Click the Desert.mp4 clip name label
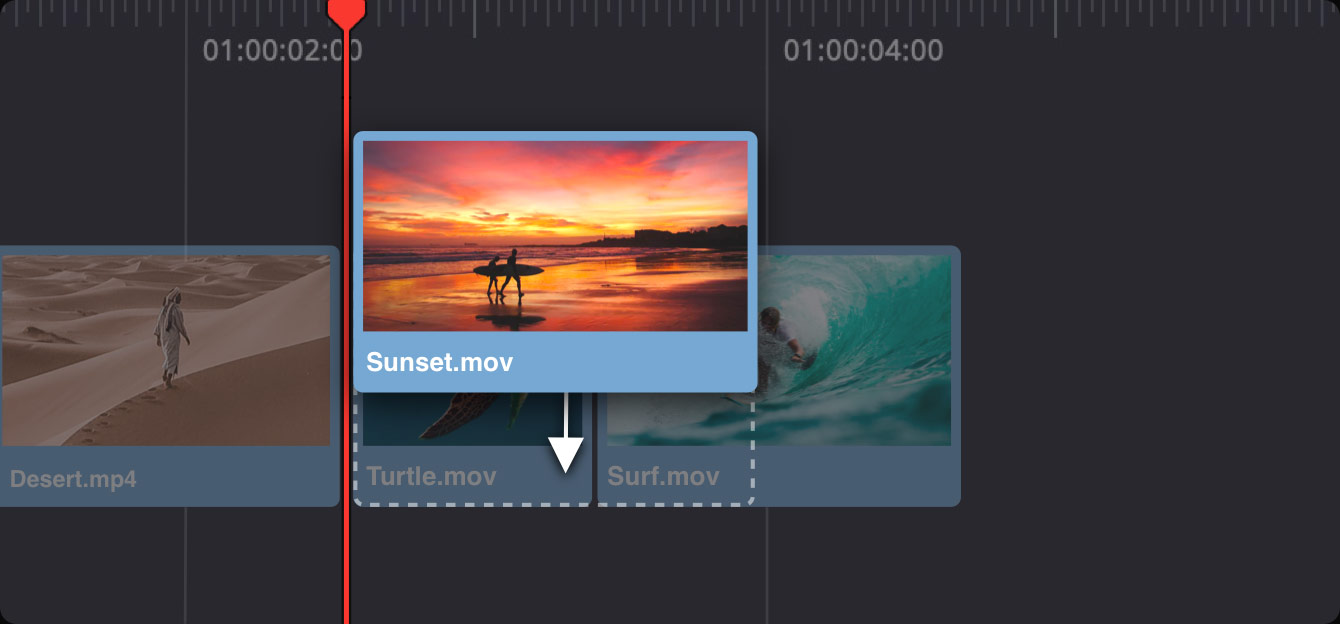The height and width of the screenshot is (624, 1340). coord(73,479)
